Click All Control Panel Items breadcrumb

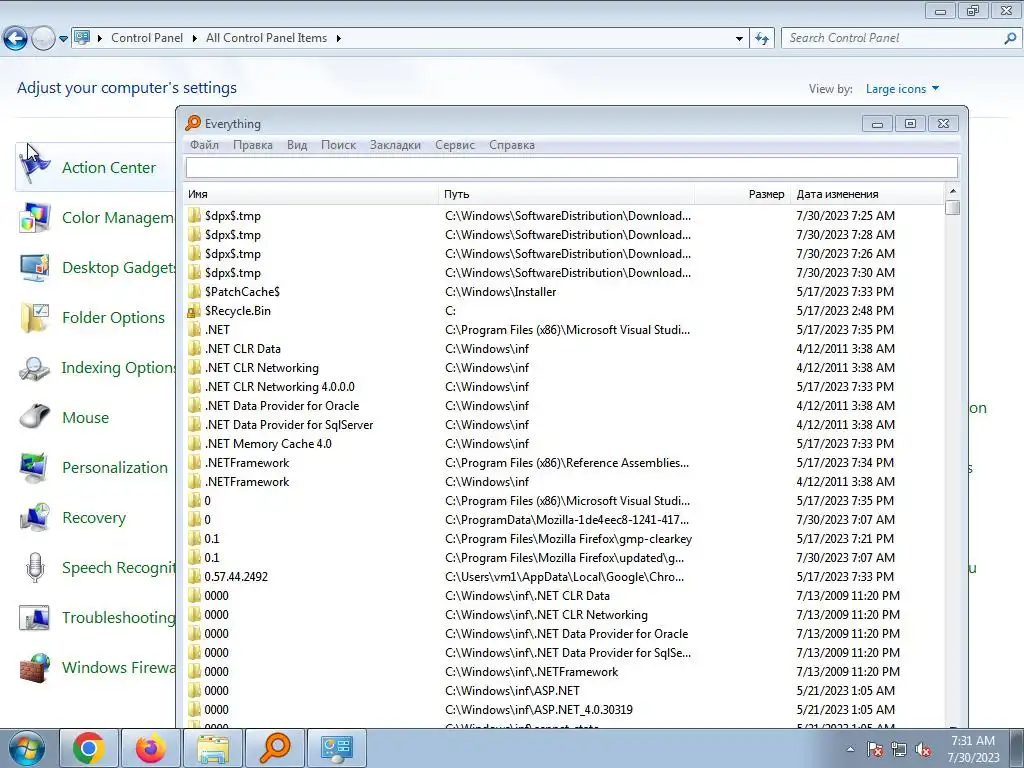266,38
